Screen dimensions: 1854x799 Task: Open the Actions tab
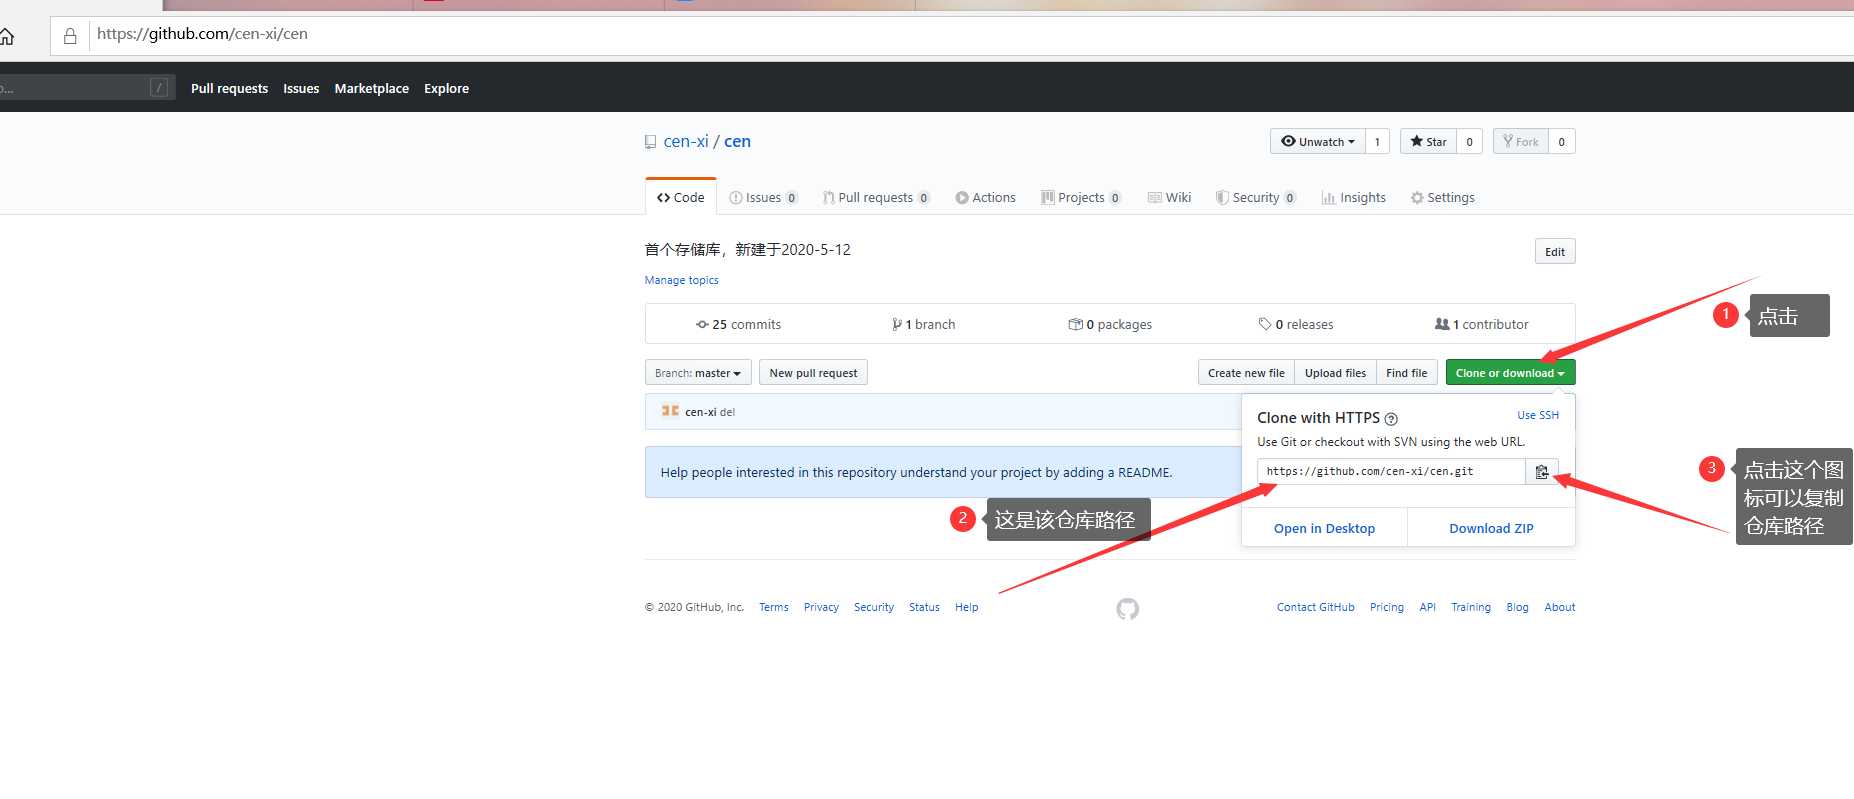tap(985, 198)
